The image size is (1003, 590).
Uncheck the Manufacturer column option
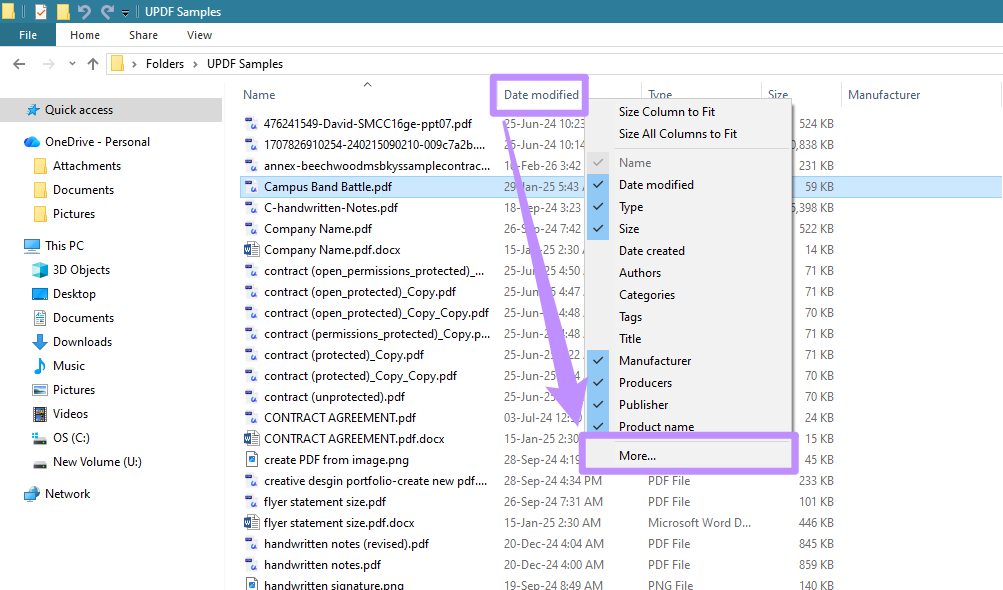click(x=654, y=361)
